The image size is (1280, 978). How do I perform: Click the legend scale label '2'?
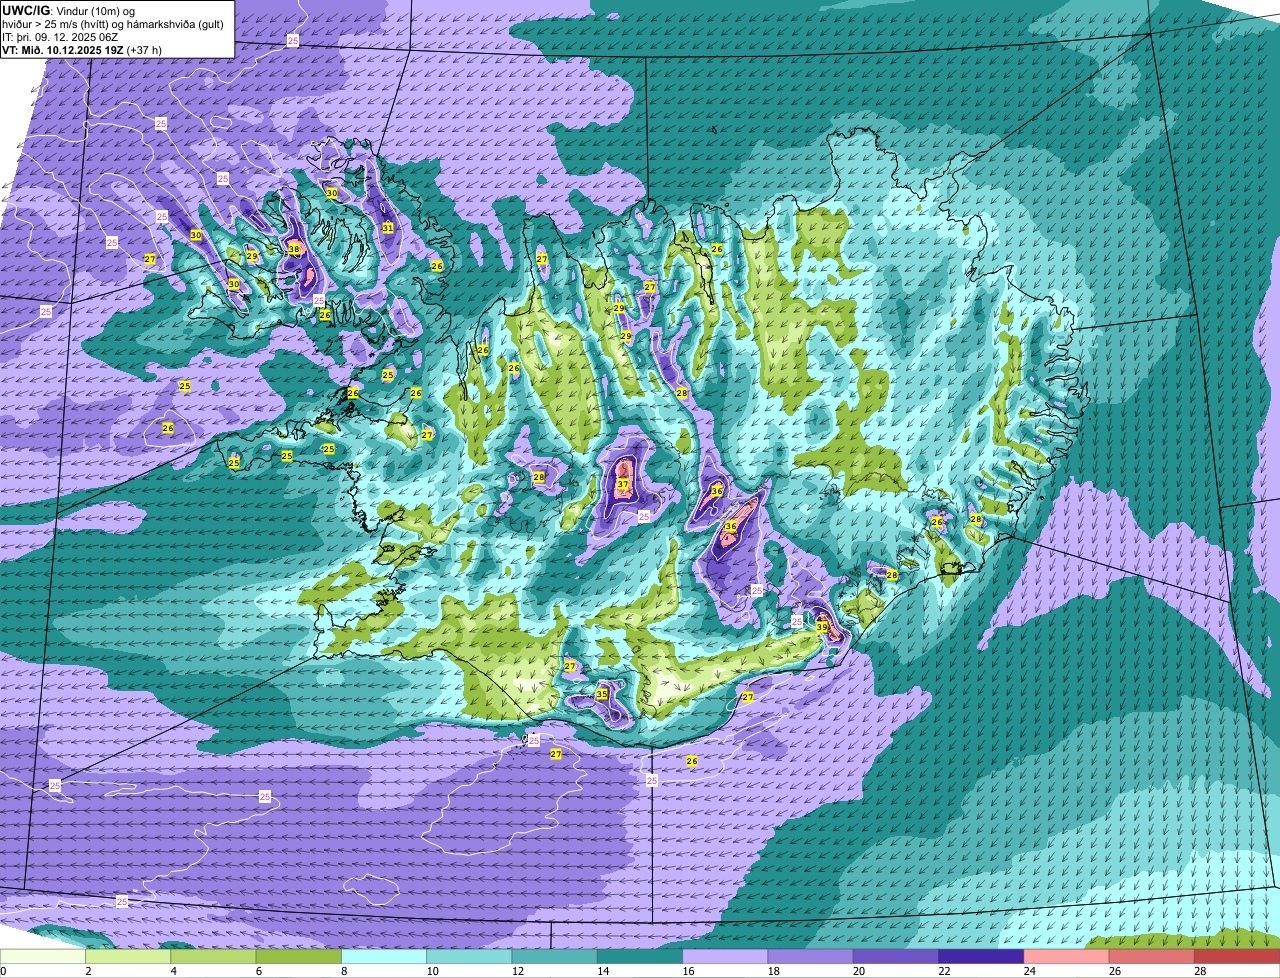88,971
